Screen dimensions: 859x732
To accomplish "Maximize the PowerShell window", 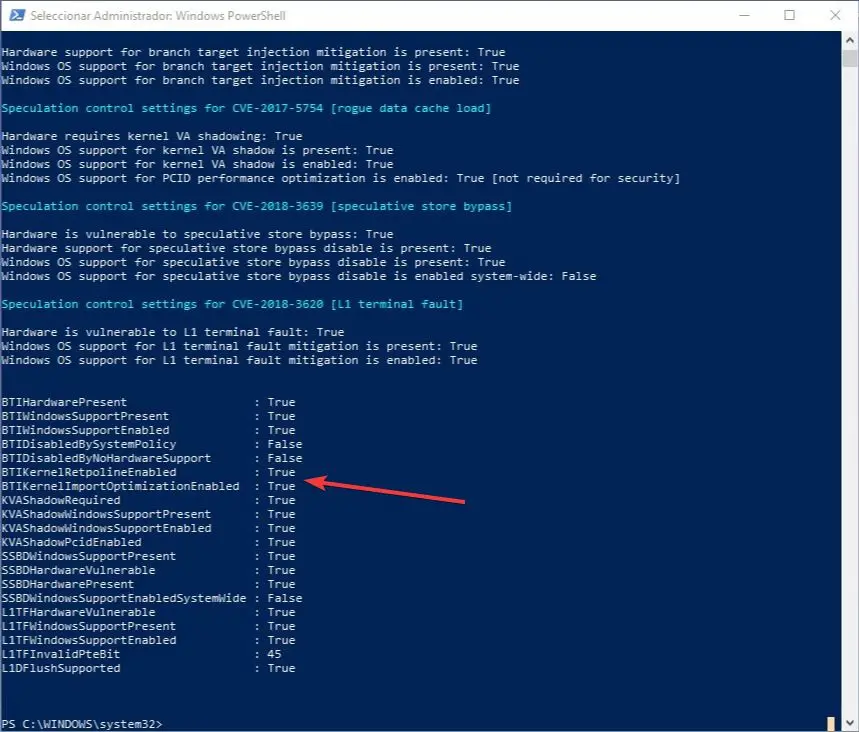I will [789, 15].
